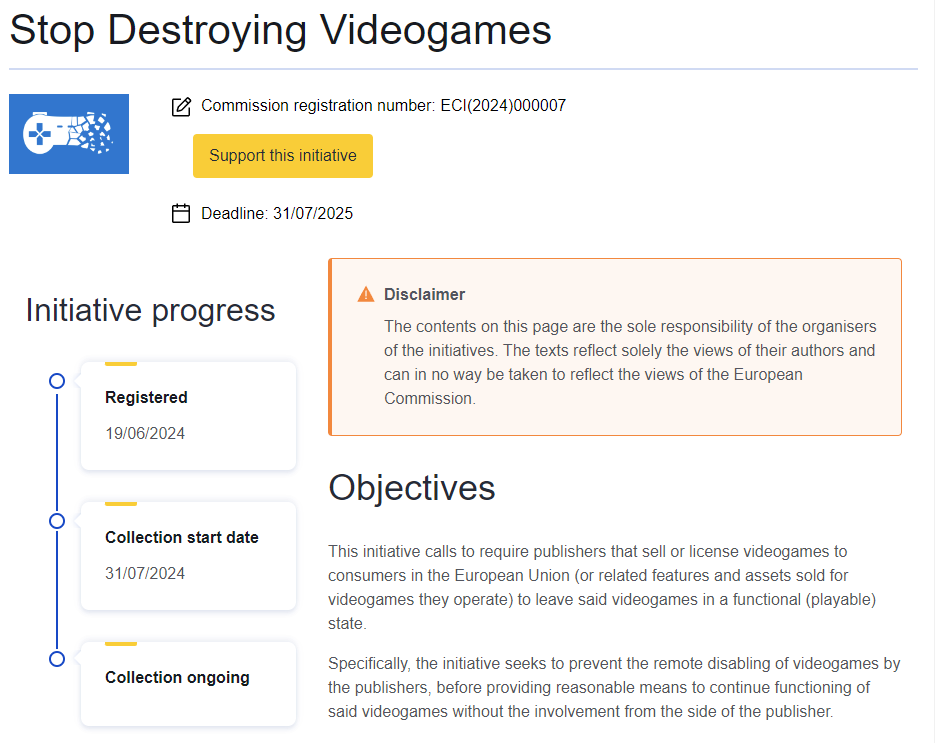This screenshot has height=743, width=935.
Task: Select the Collection start date milestone card
Action: click(x=188, y=555)
